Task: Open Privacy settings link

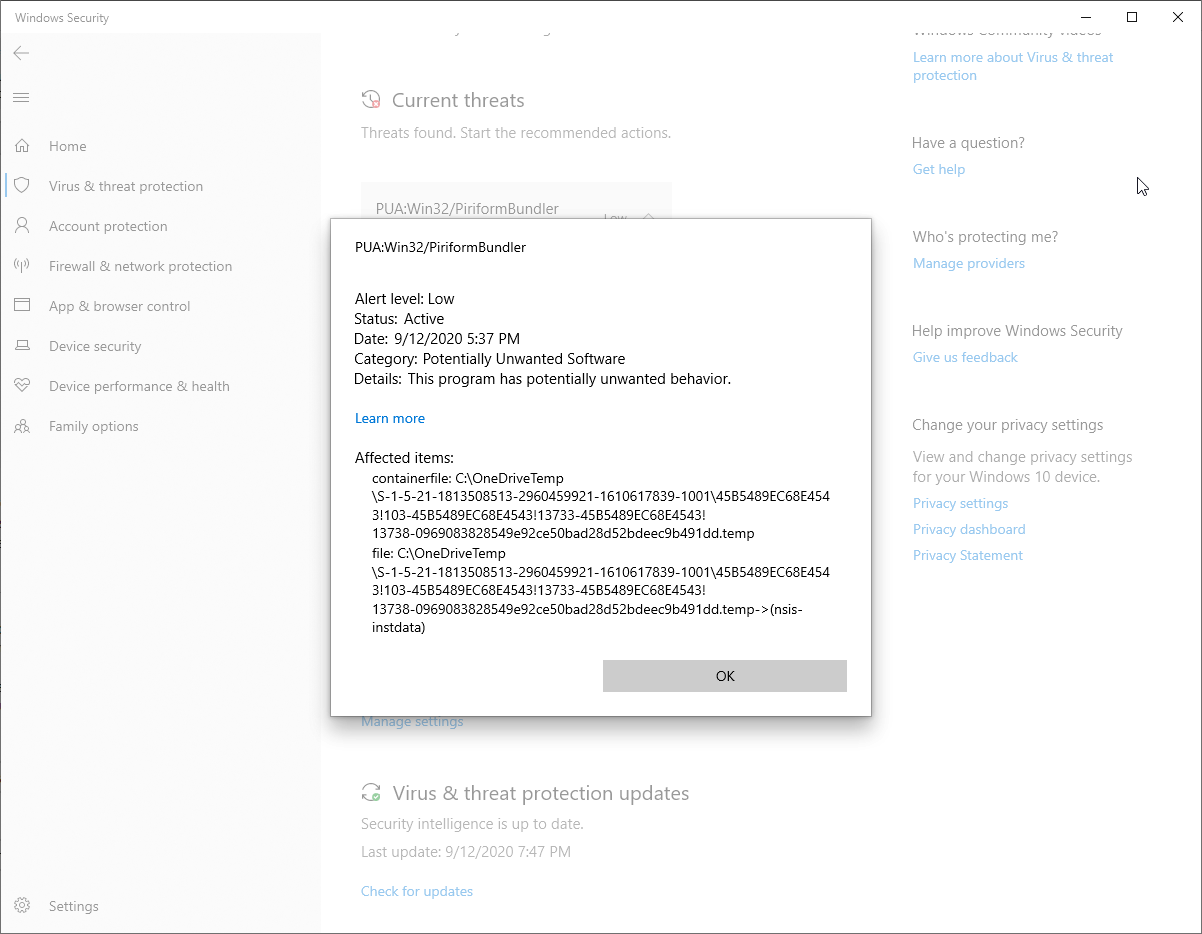Action: pyautogui.click(x=960, y=503)
